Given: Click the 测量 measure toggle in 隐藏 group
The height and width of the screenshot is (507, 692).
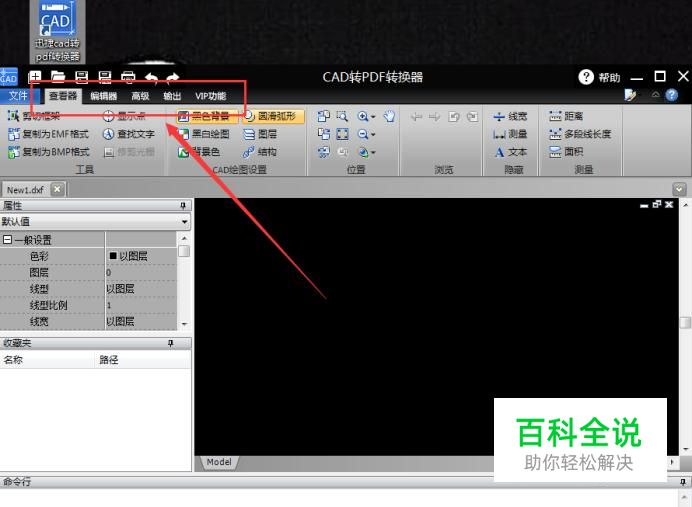Looking at the screenshot, I should coord(510,134).
